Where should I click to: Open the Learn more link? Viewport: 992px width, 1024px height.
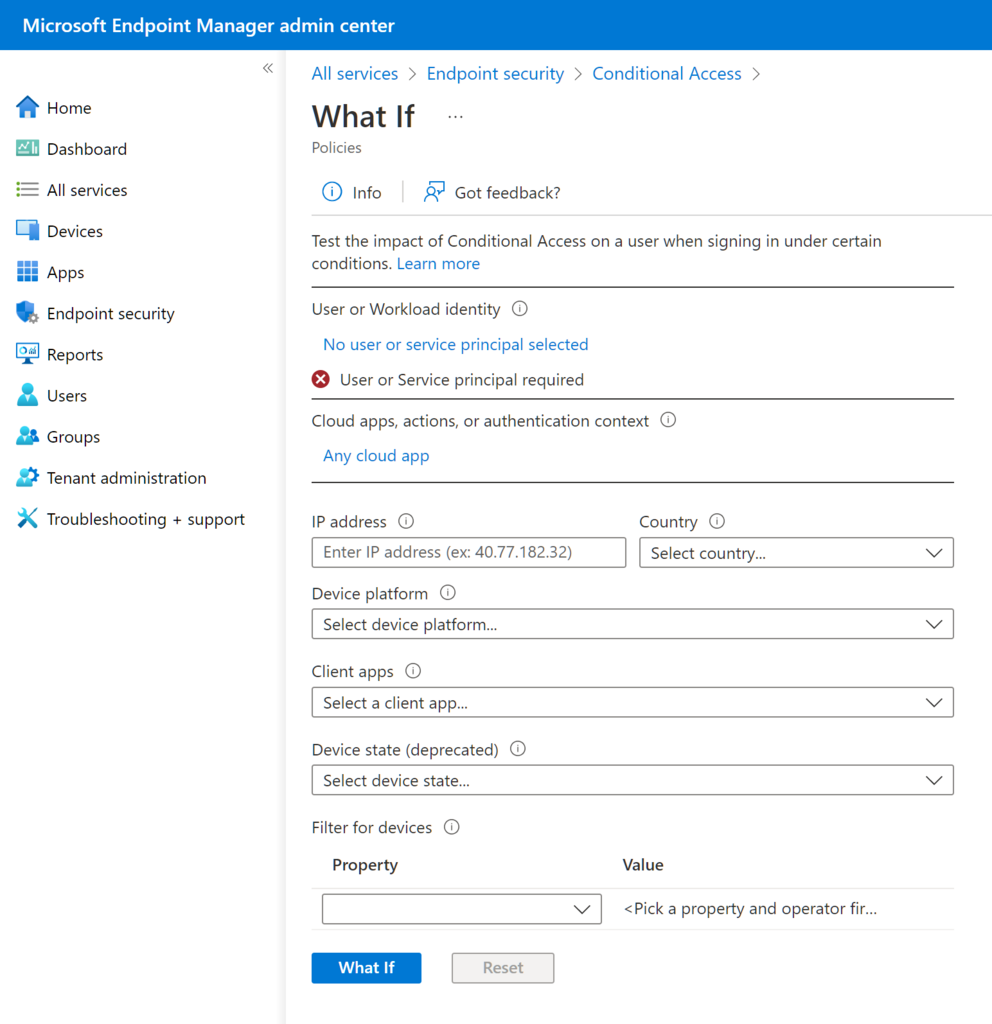point(438,263)
